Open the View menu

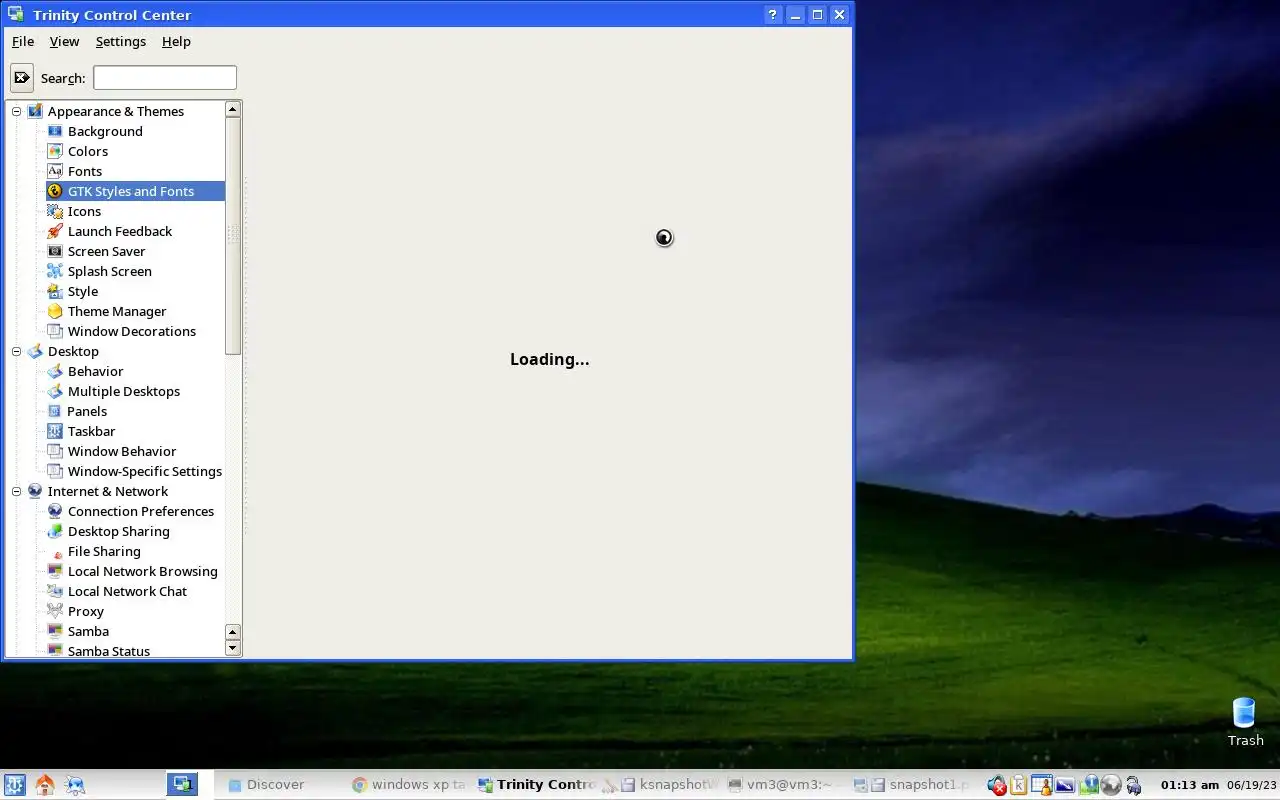coord(64,41)
